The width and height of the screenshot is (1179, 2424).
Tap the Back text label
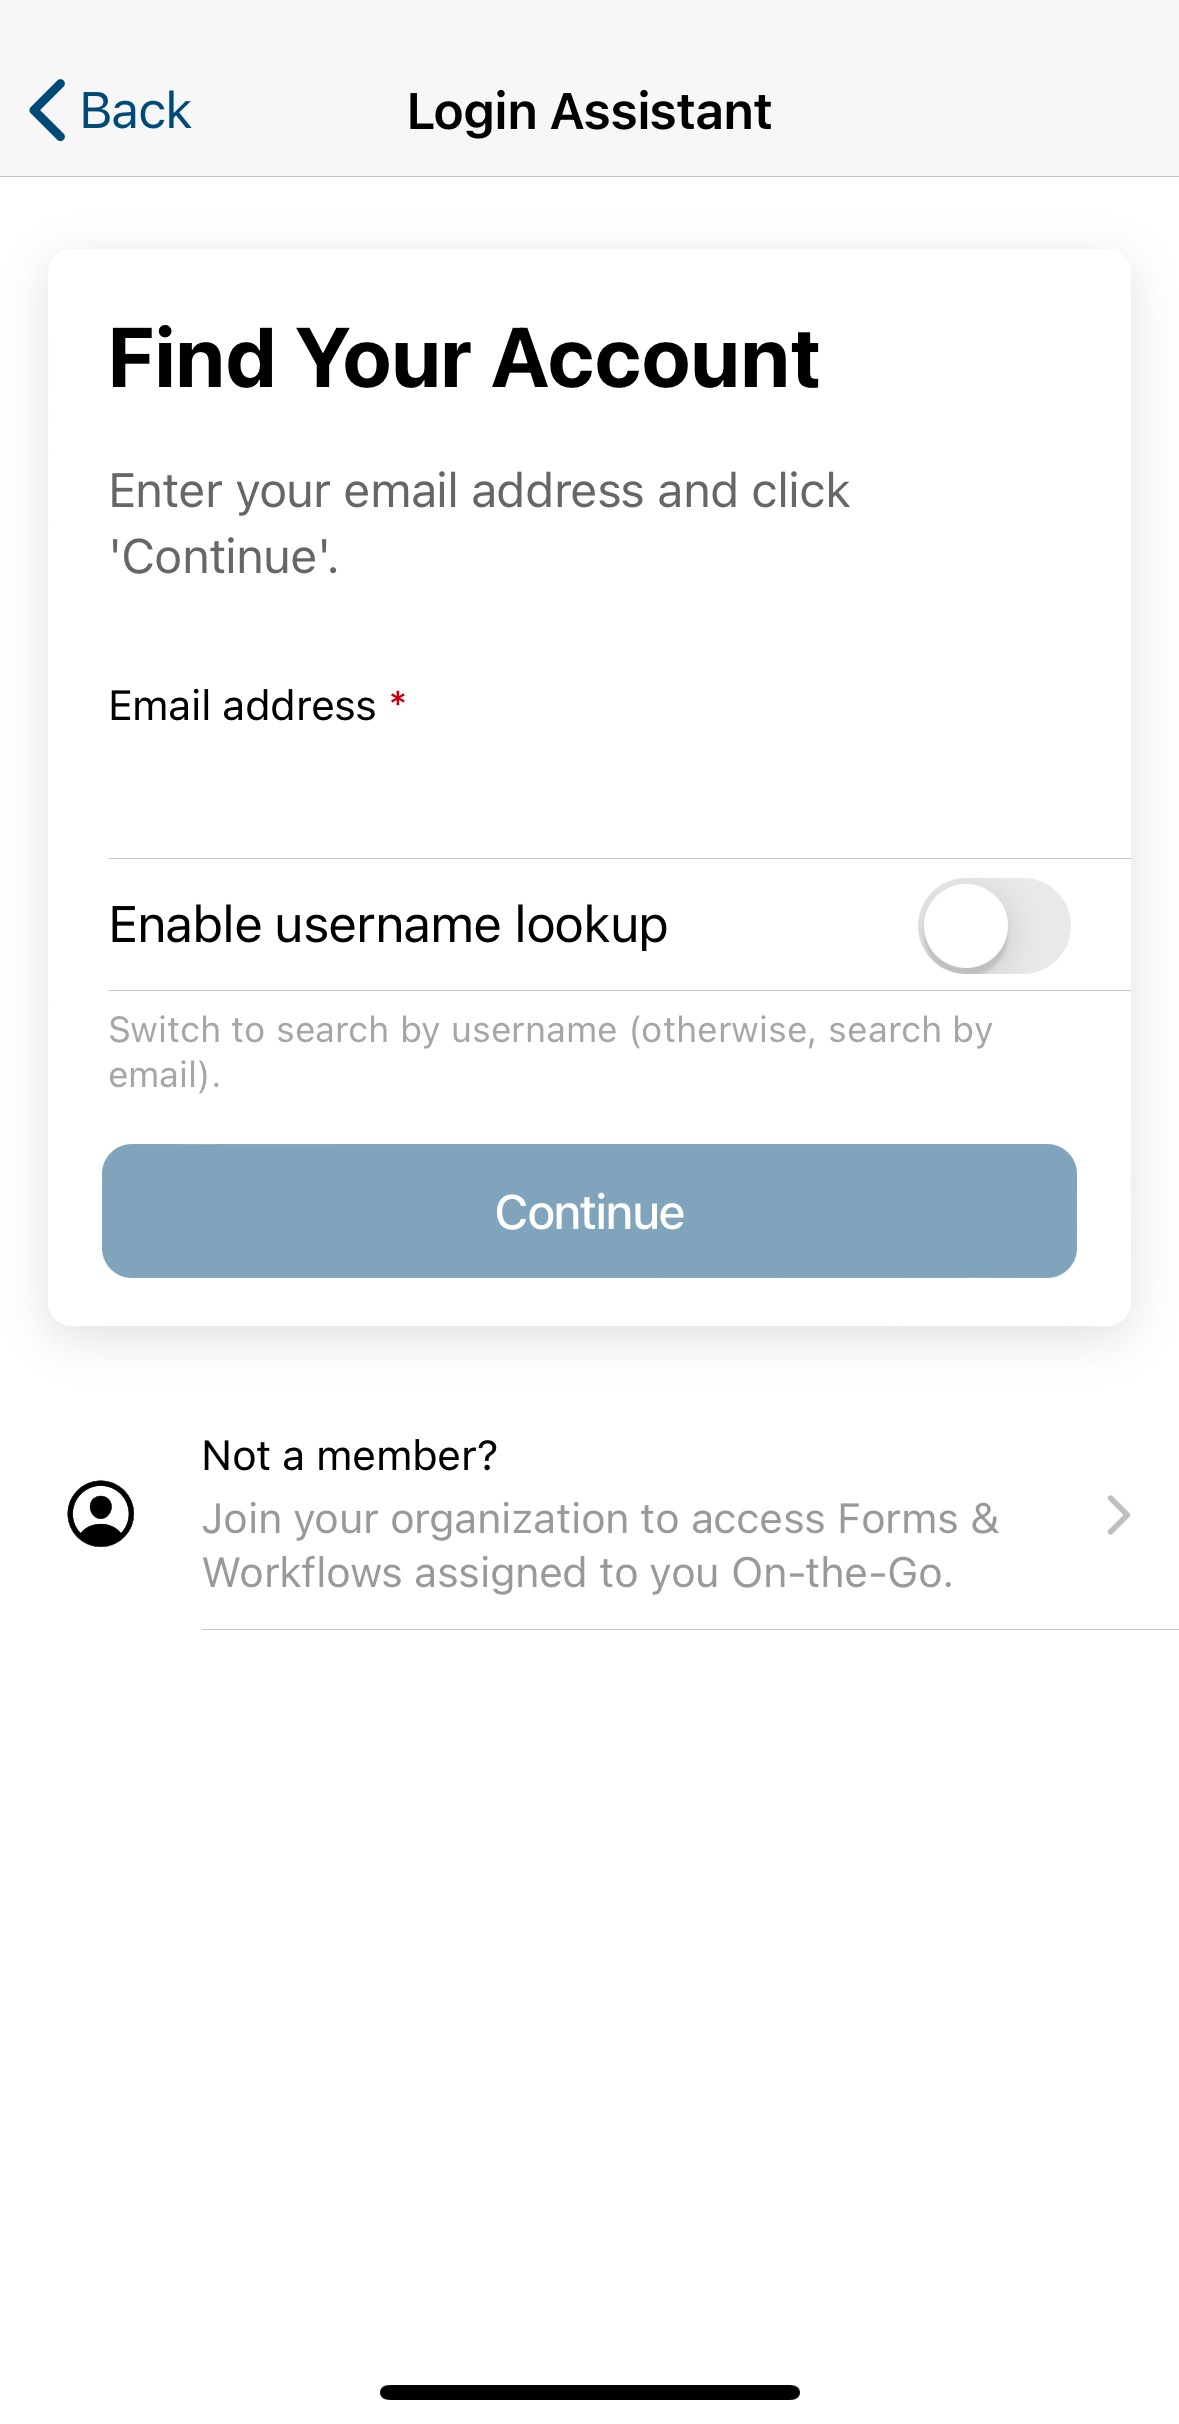point(135,111)
